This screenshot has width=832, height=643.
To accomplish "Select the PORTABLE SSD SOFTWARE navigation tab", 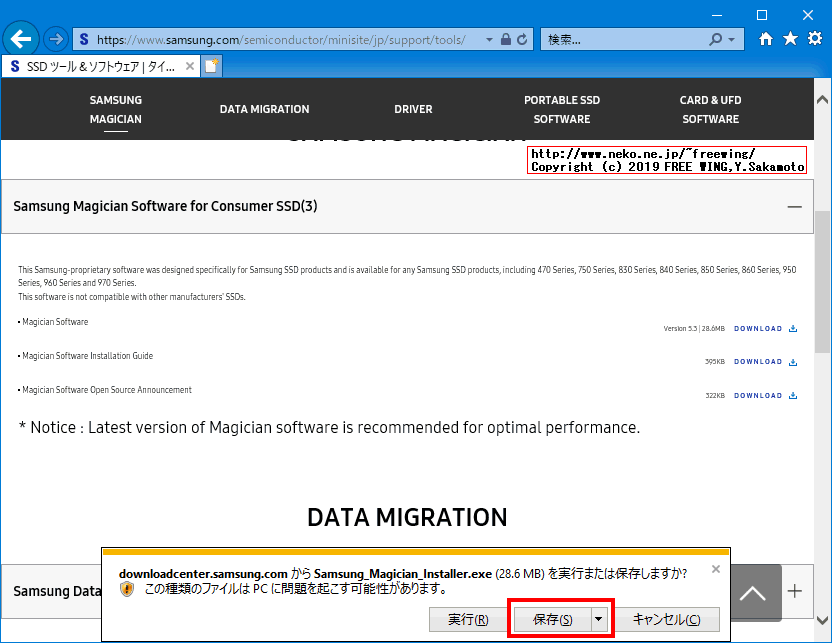I will (x=562, y=109).
